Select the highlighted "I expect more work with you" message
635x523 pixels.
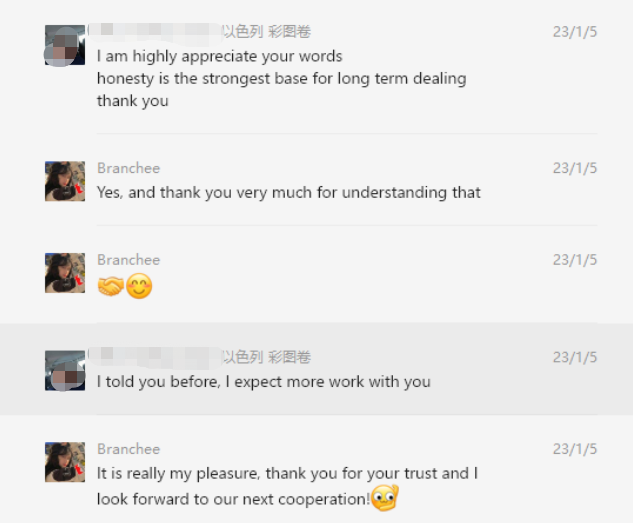click(x=263, y=381)
